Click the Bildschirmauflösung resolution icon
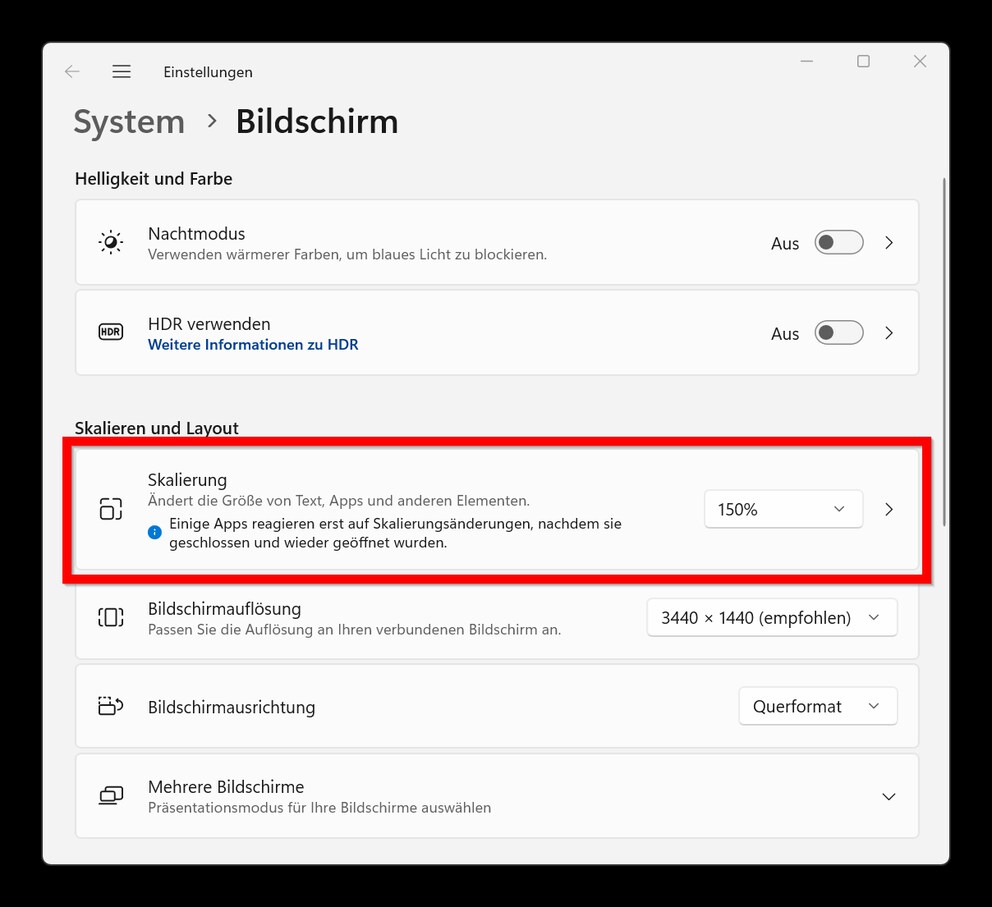Screen dimensions: 992x907 click(x=110, y=618)
